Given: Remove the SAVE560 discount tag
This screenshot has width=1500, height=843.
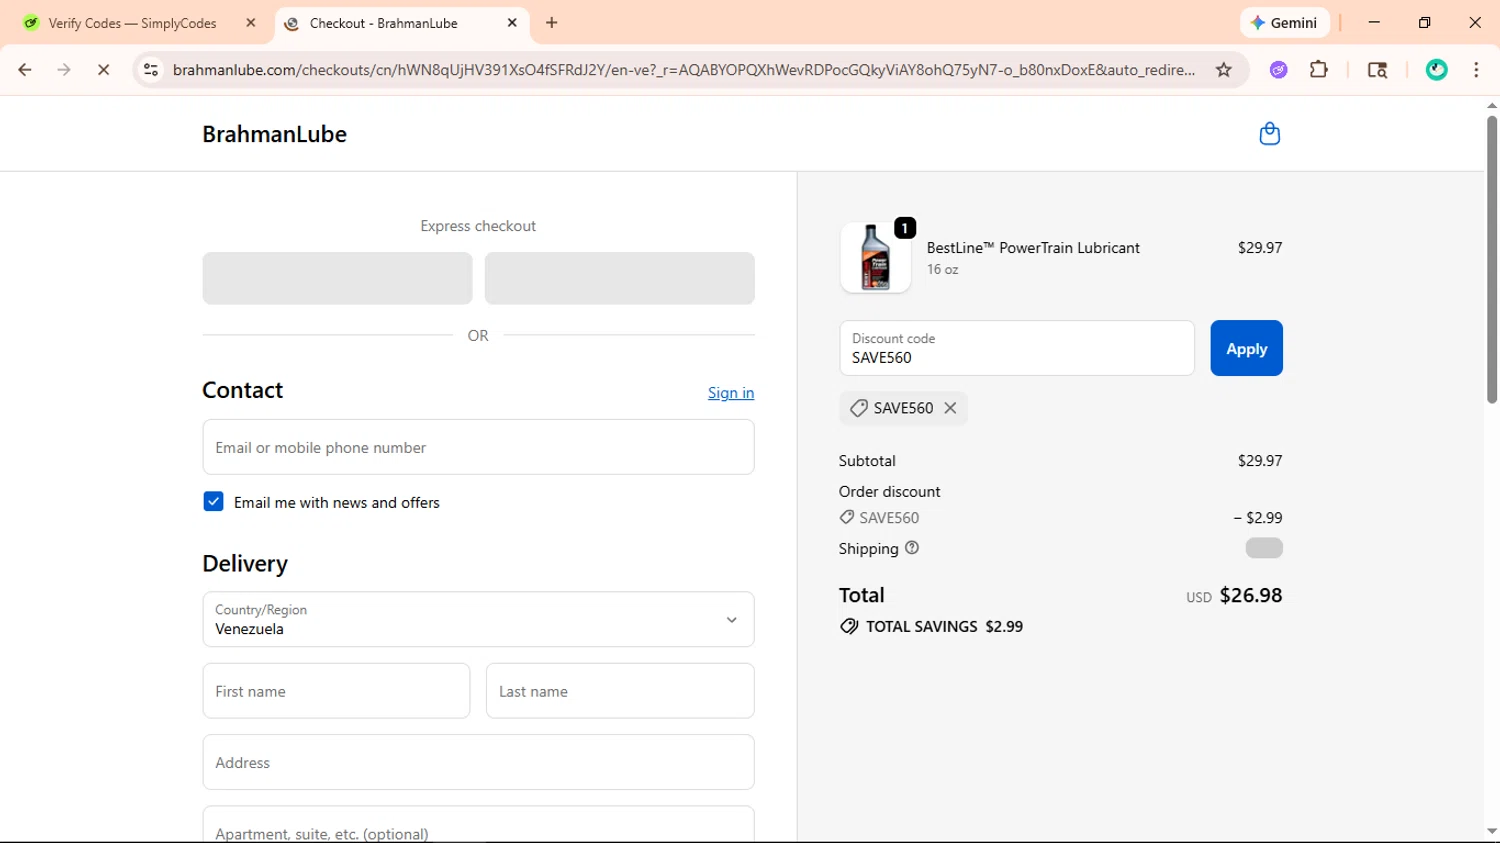Looking at the screenshot, I should [x=950, y=408].
